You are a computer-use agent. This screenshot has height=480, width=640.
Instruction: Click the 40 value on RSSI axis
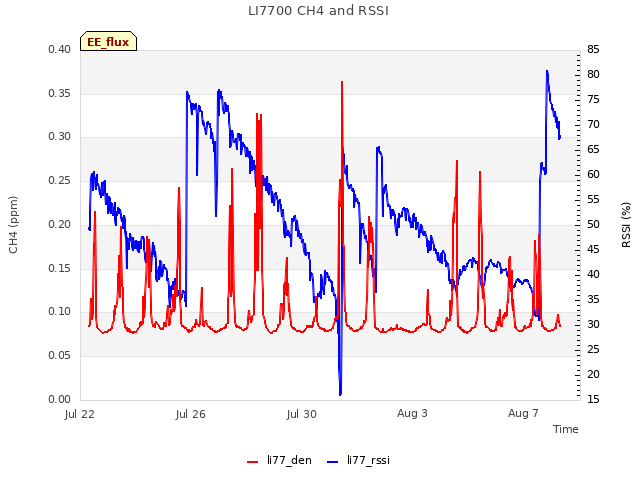[x=593, y=275]
